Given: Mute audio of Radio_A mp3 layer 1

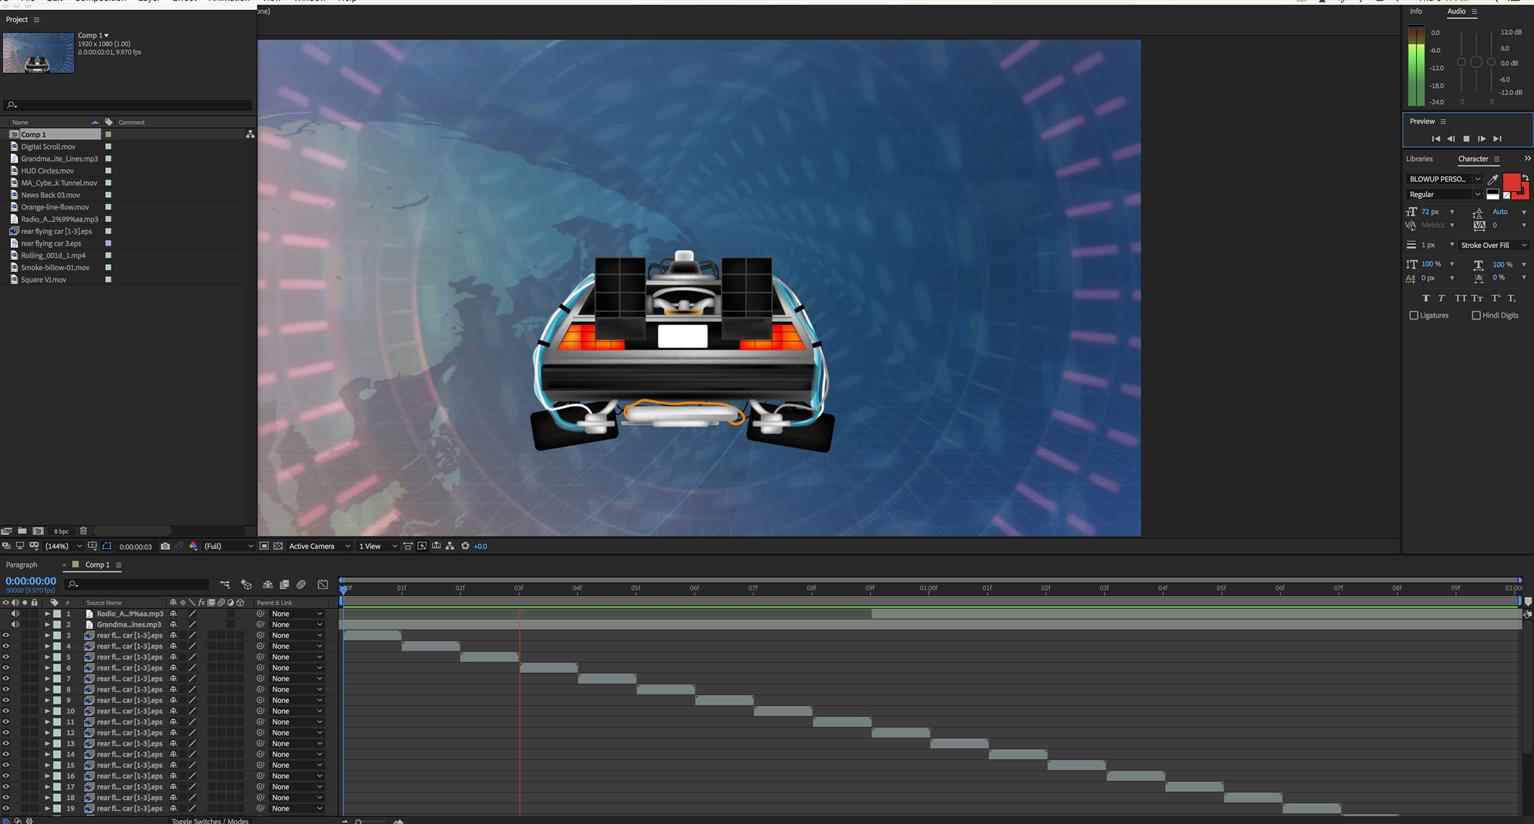Looking at the screenshot, I should (x=15, y=613).
